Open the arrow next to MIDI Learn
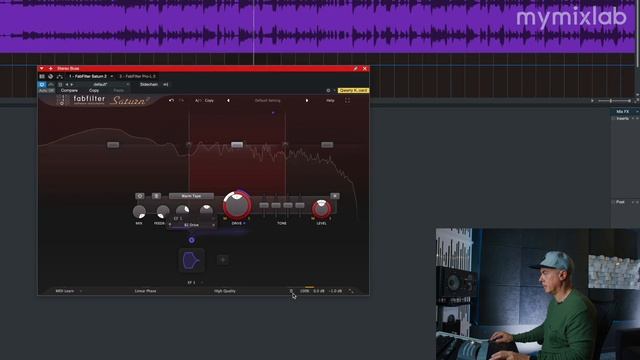The height and width of the screenshot is (360, 640). (x=81, y=291)
